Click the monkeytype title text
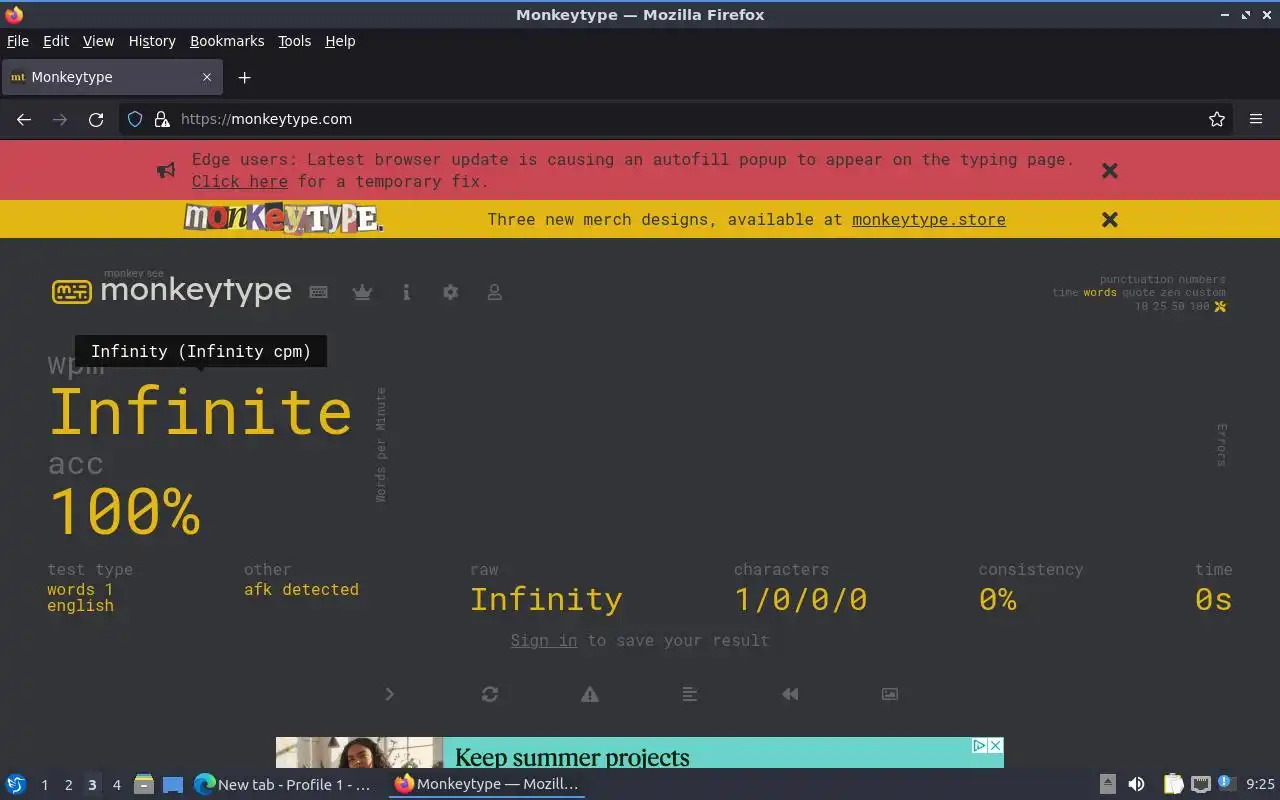This screenshot has width=1280, height=800. tap(196, 291)
